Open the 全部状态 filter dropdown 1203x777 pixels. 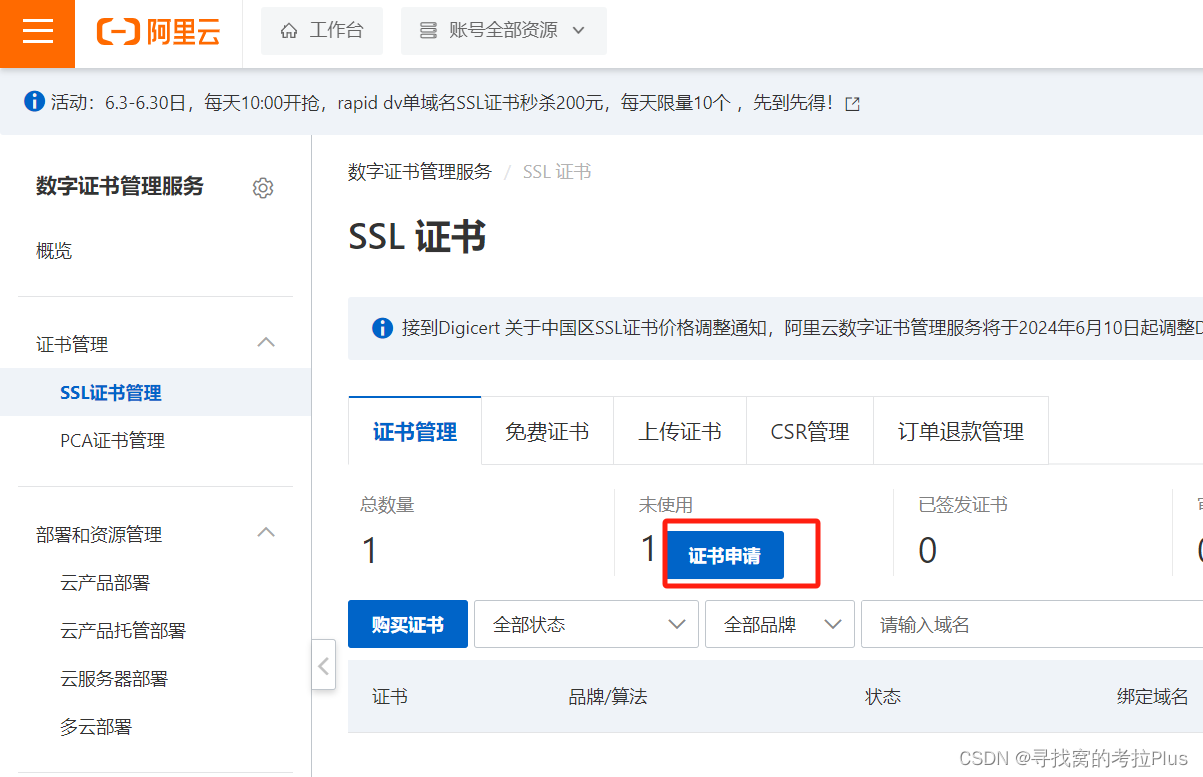(586, 625)
